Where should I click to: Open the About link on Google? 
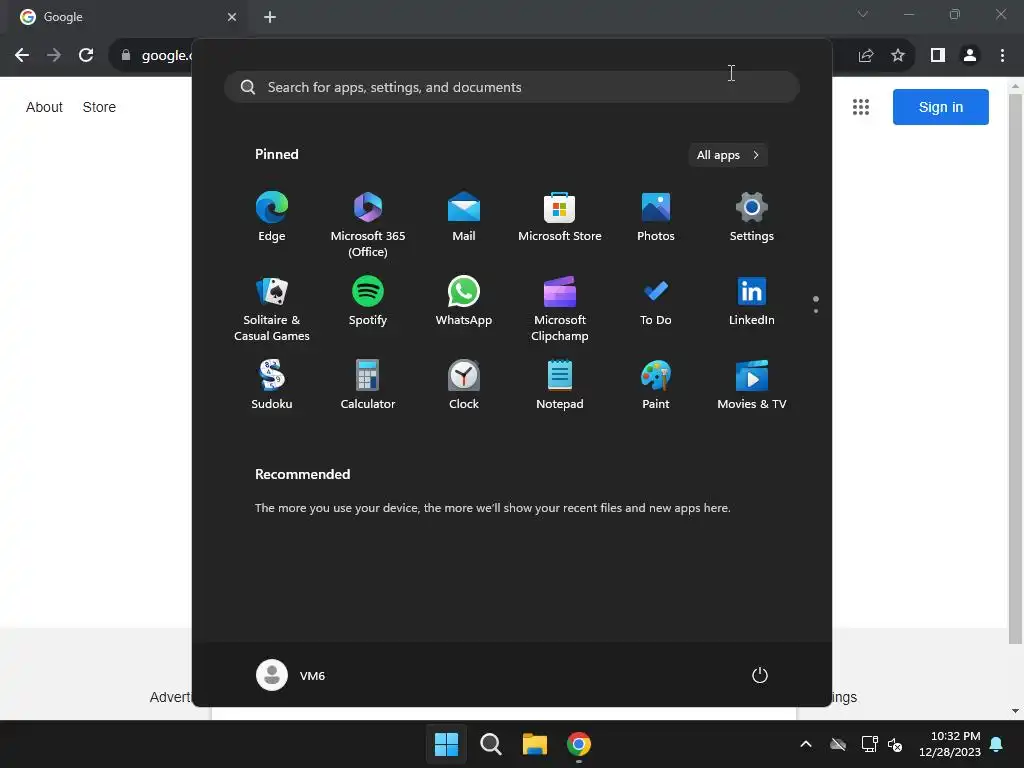44,107
